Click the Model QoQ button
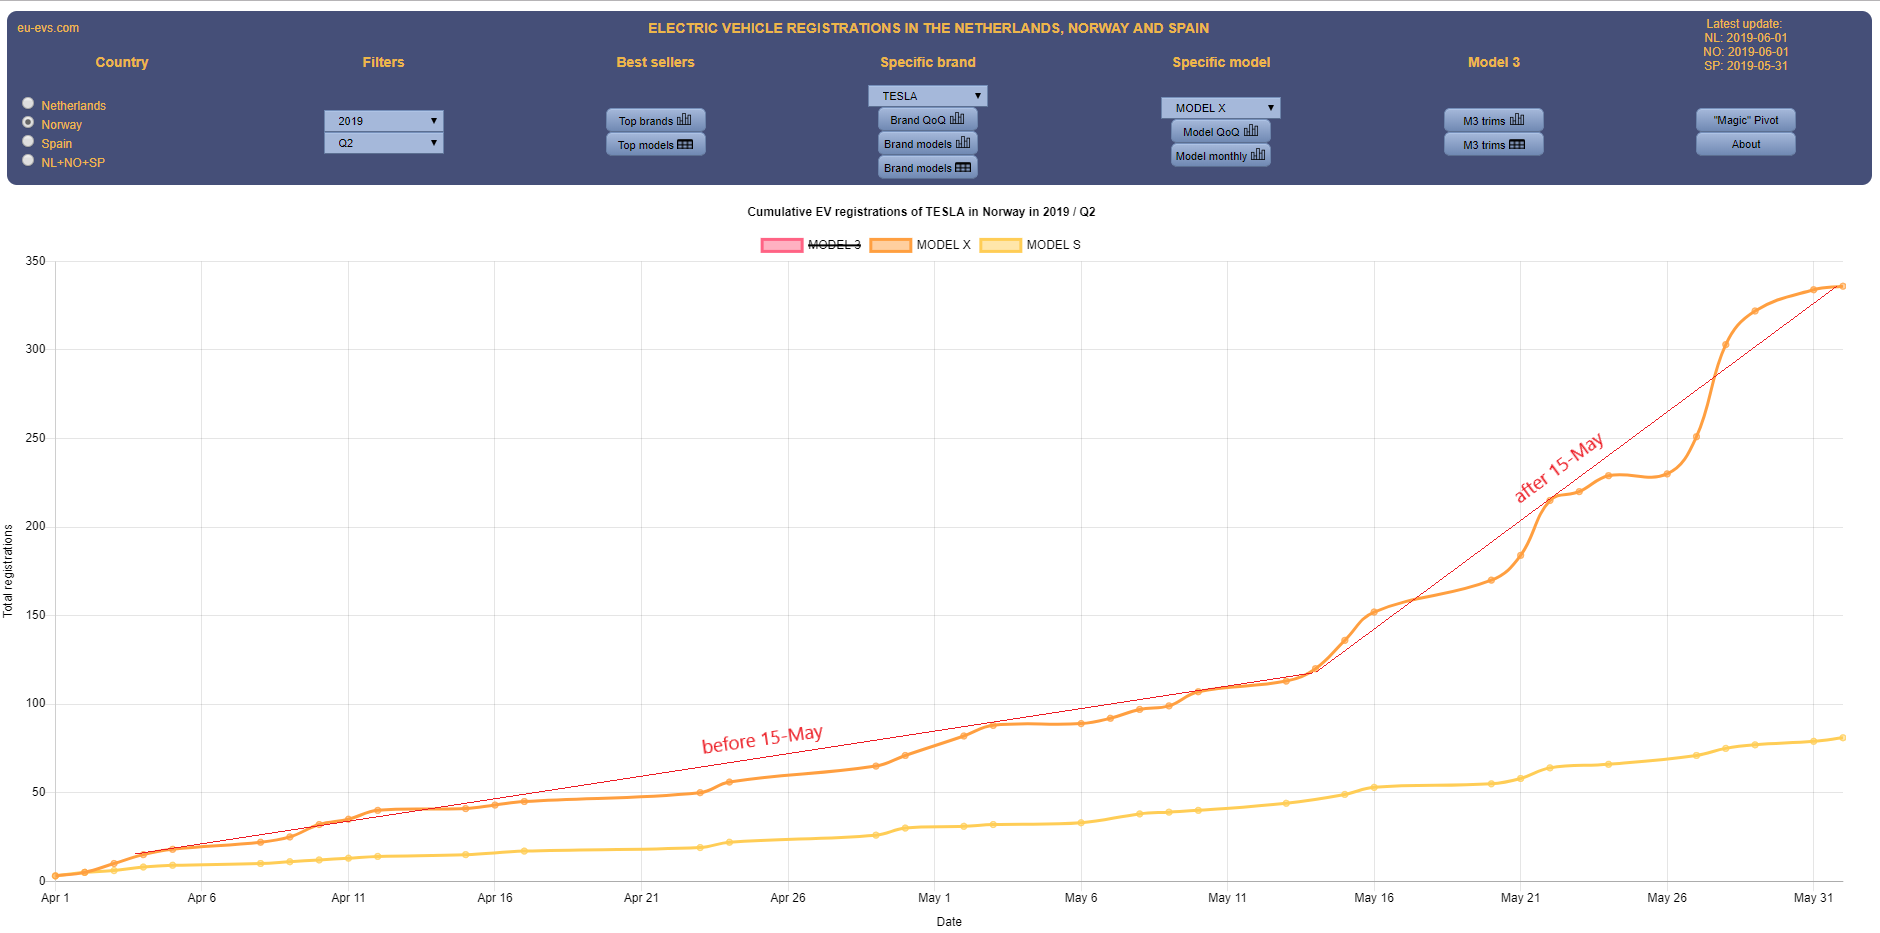 tap(1221, 131)
